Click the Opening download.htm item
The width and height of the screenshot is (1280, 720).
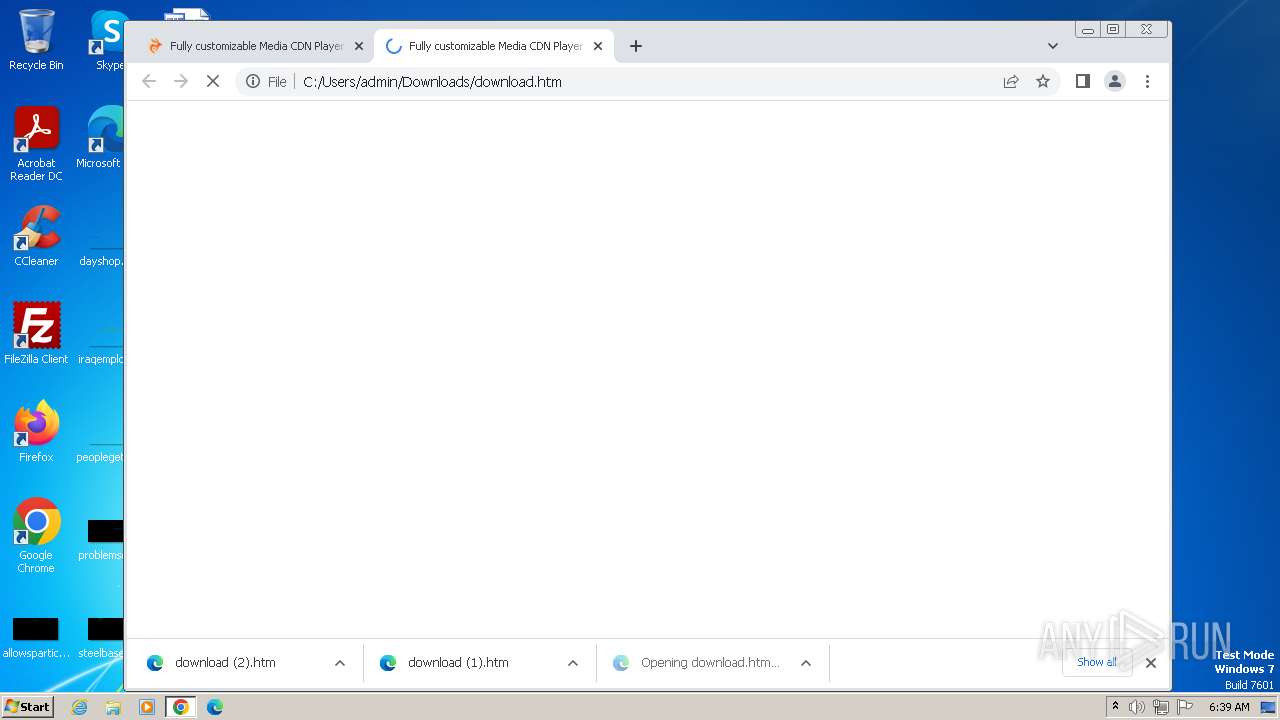pos(696,663)
